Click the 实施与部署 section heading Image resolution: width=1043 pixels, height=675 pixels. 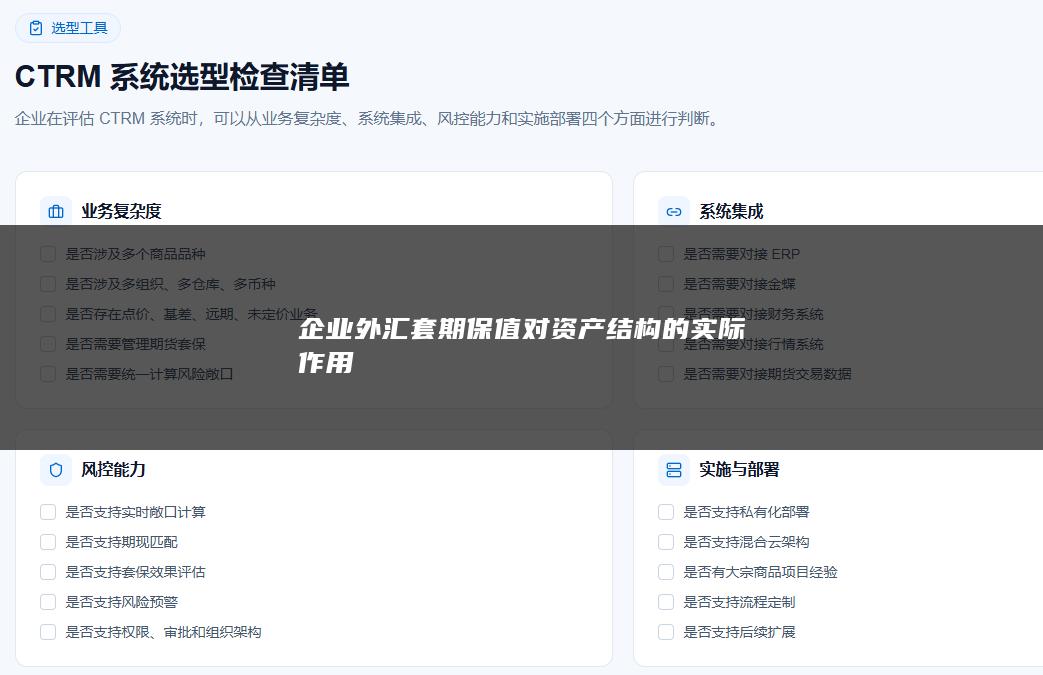739,470
